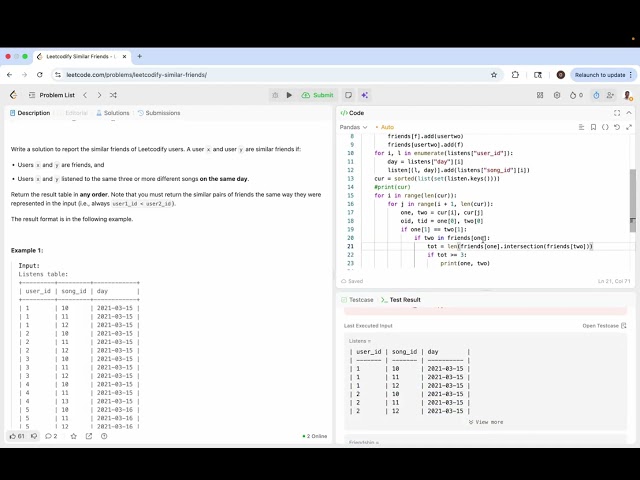
Task: Open the Editorial tab
Action: click(76, 113)
